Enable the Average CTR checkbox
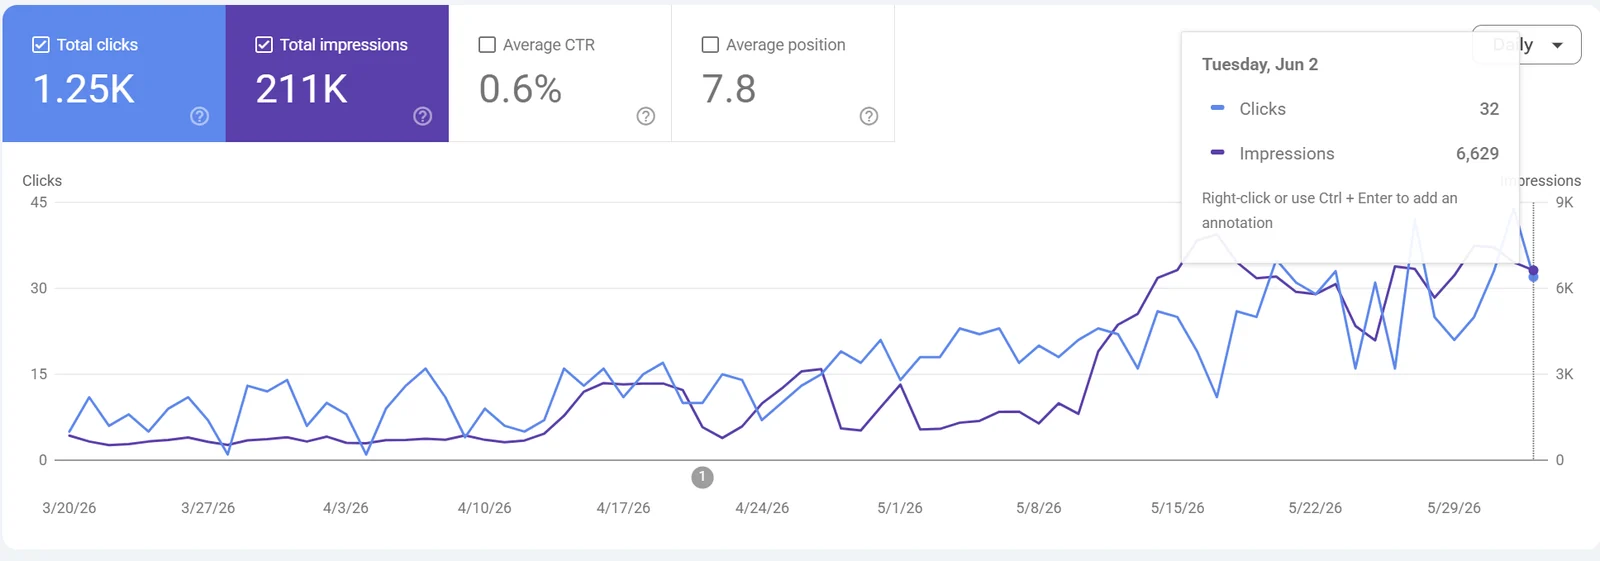1600x561 pixels. [x=487, y=45]
